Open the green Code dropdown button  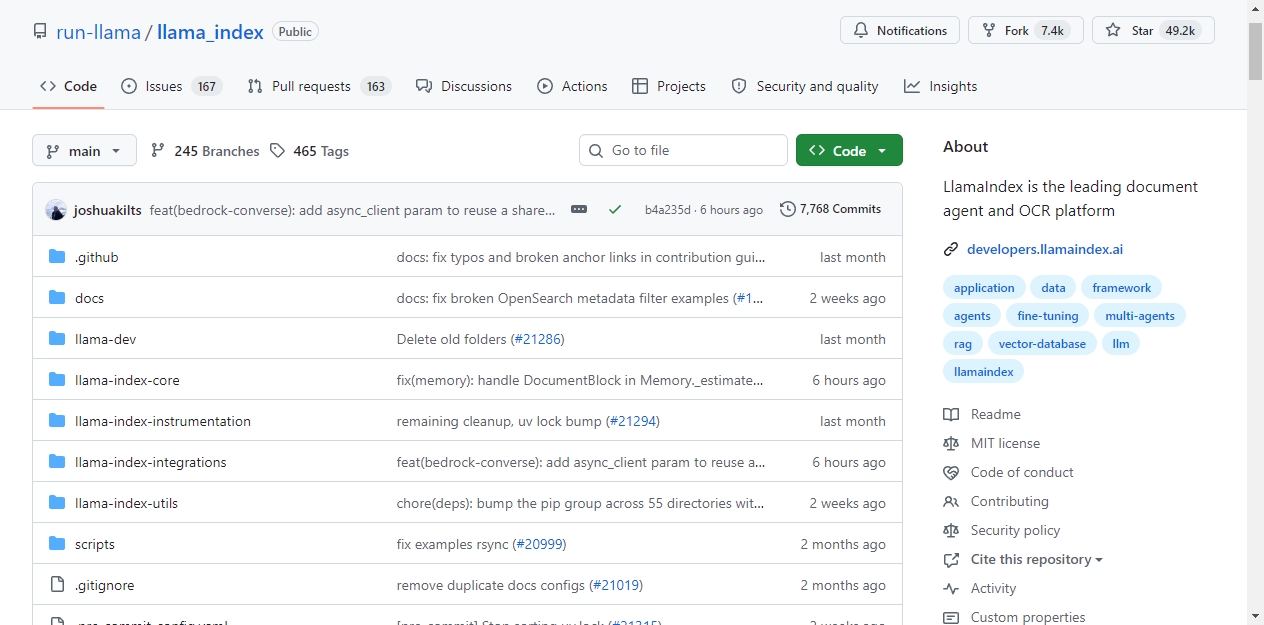(x=849, y=150)
